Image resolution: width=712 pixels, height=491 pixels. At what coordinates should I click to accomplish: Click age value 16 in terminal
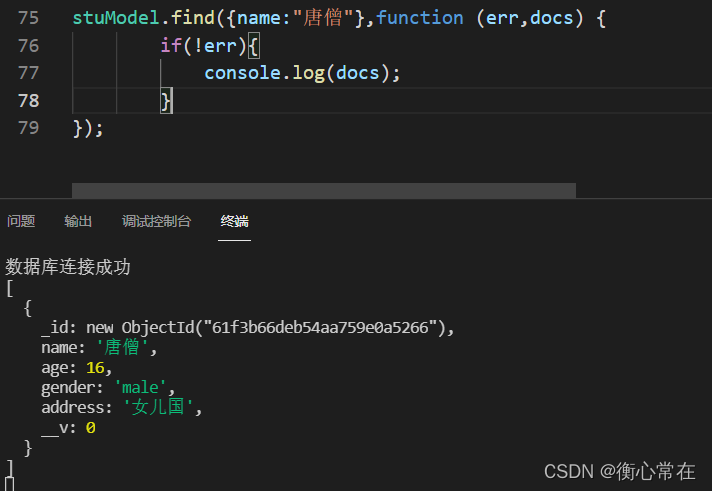95,367
